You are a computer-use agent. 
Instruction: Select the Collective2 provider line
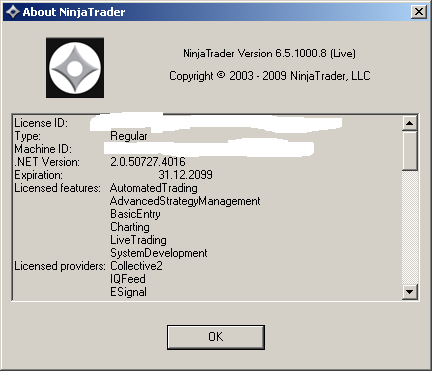(136, 266)
